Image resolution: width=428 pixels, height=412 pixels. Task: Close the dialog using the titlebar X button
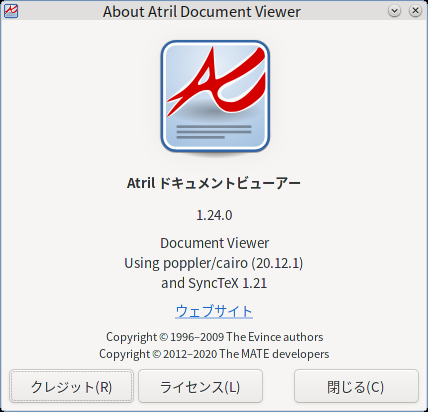[415, 11]
